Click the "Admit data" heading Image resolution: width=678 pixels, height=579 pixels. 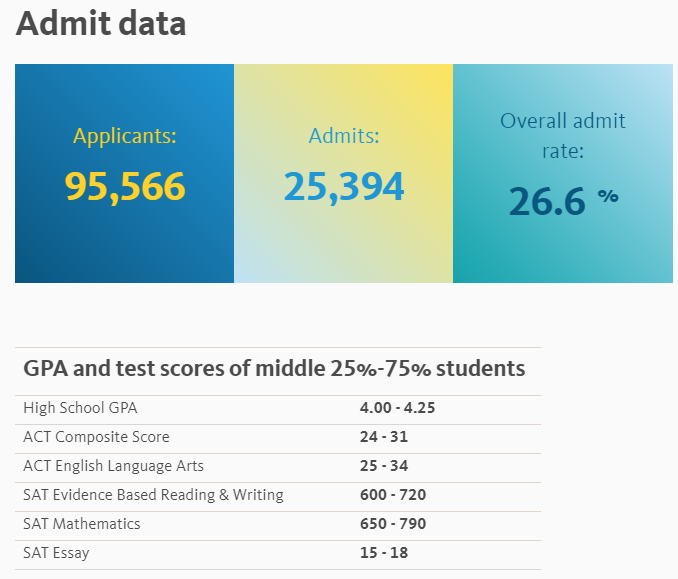coord(101,24)
